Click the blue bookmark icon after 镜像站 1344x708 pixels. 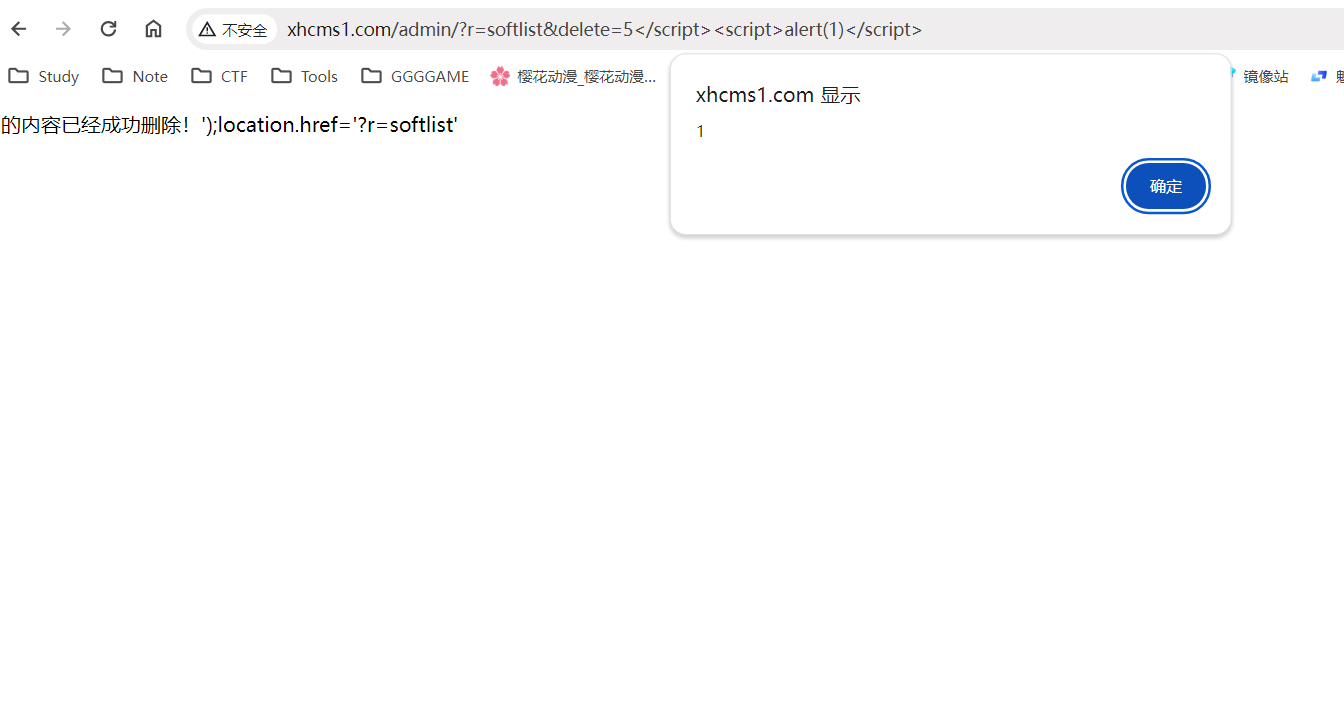(x=1319, y=76)
